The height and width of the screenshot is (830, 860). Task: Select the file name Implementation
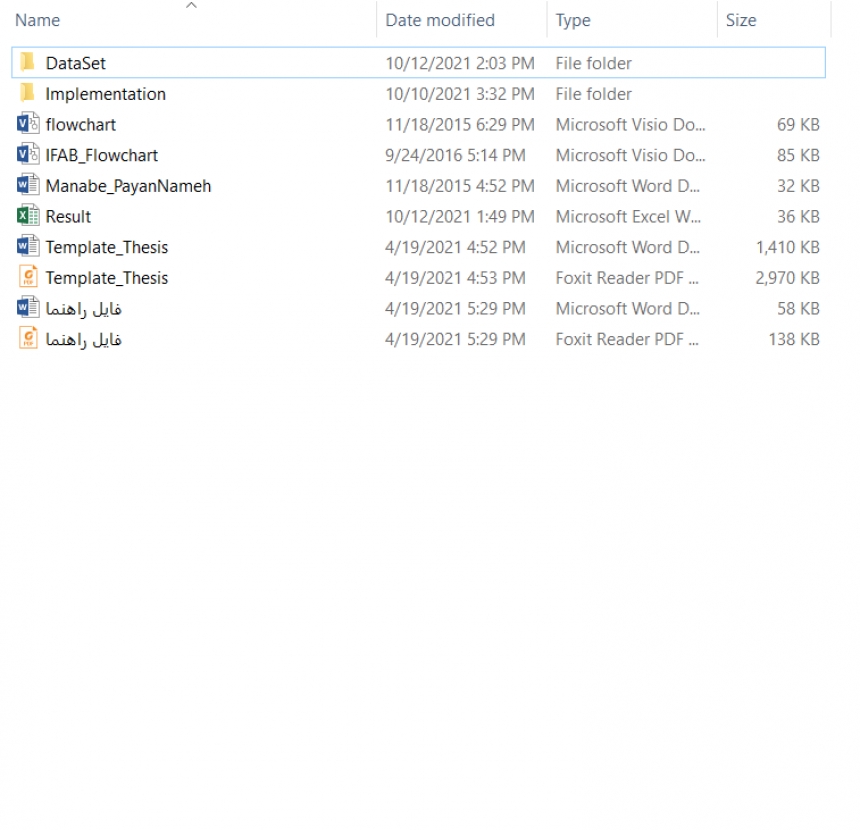point(105,94)
